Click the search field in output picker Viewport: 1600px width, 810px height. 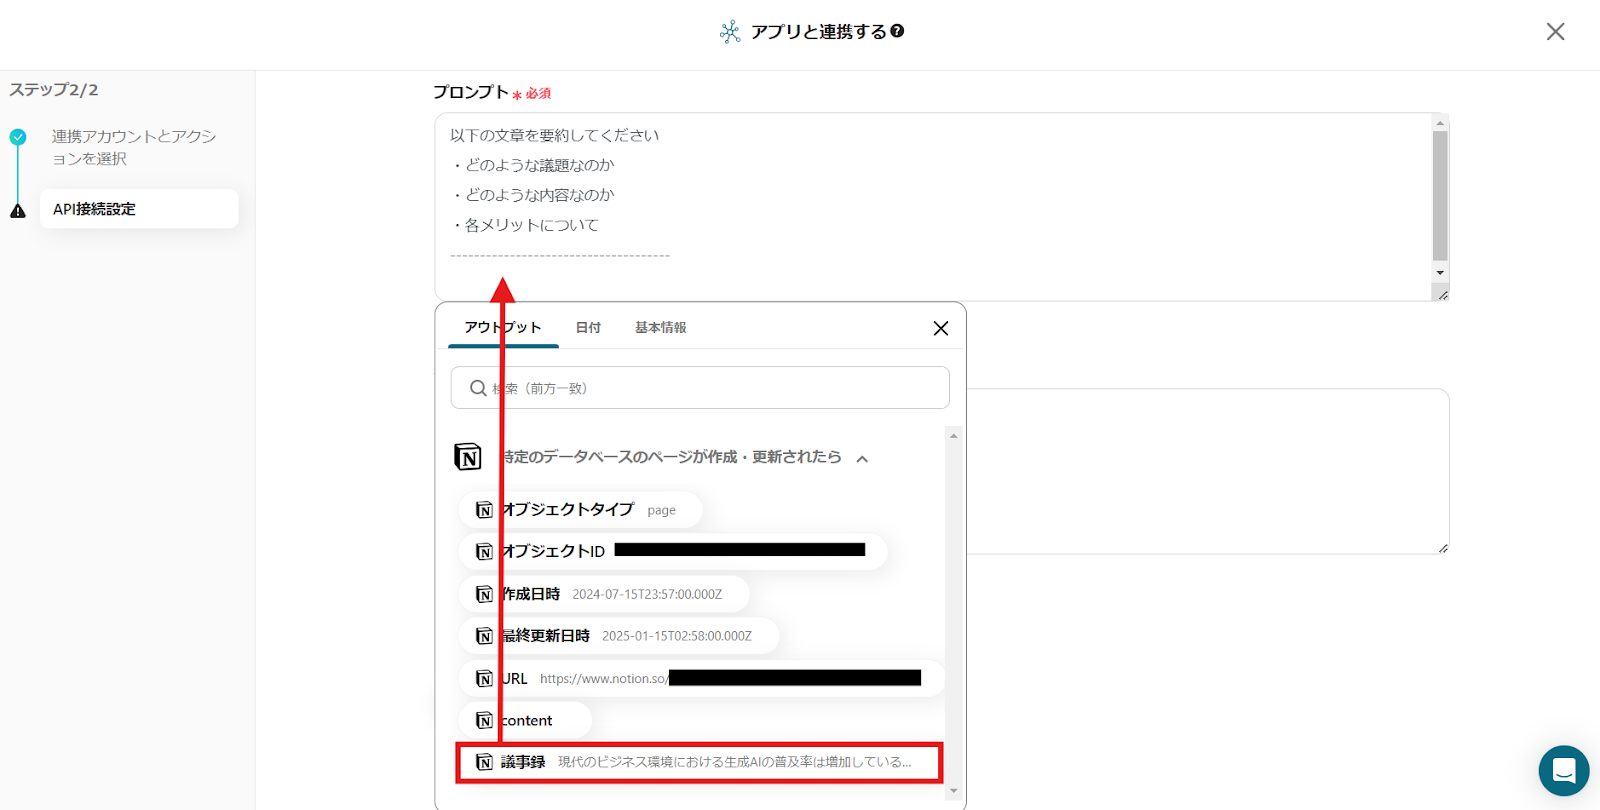pos(700,388)
